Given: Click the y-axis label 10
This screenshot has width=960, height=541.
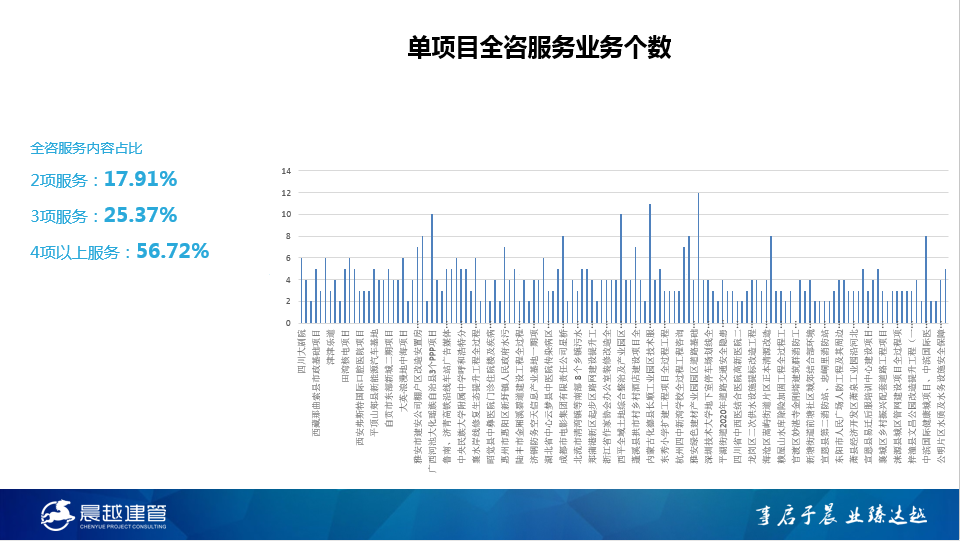Looking at the screenshot, I should point(285,214).
